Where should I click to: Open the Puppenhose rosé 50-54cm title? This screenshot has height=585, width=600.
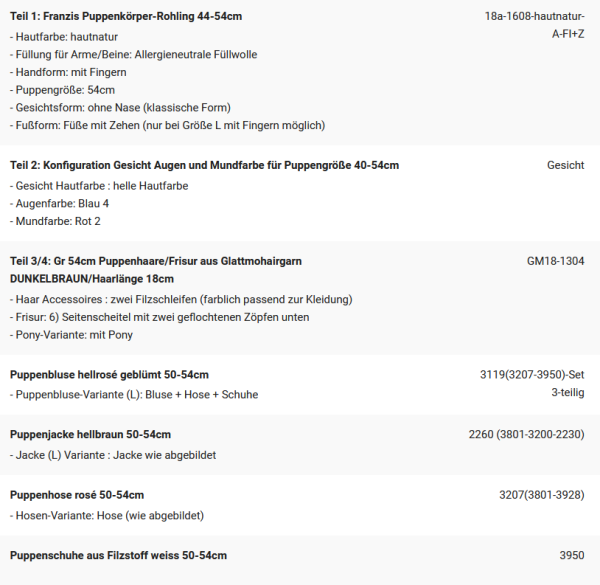tap(77, 495)
